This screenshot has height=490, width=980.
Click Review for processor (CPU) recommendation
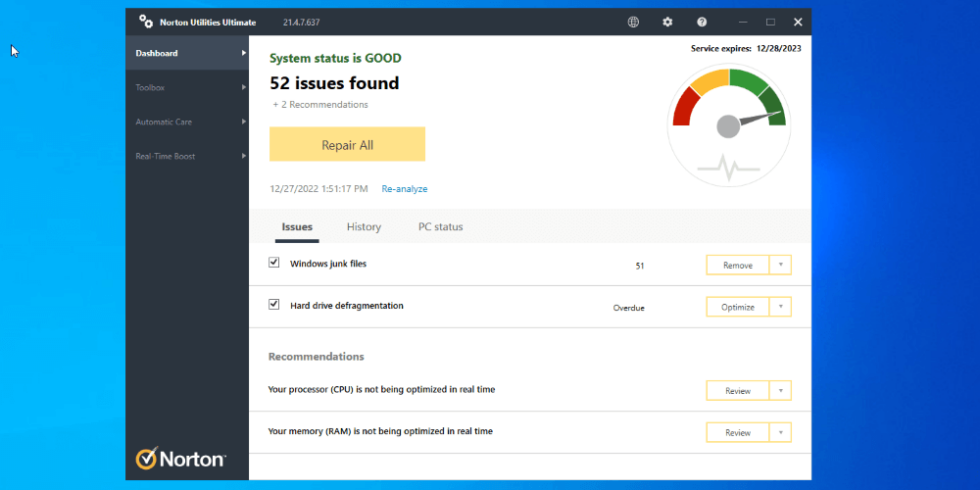[738, 391]
